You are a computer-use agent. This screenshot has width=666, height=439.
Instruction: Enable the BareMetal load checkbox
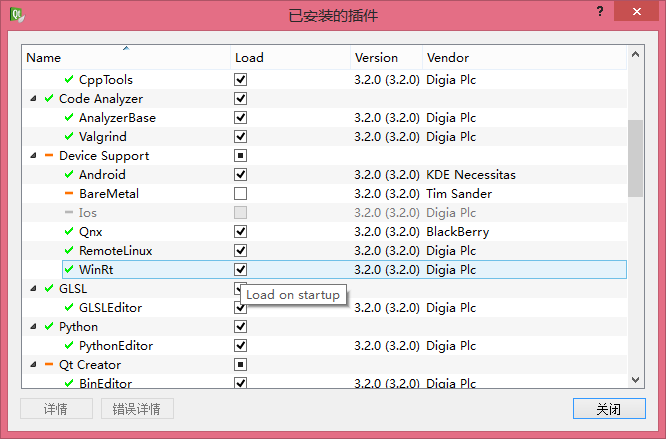click(x=240, y=193)
